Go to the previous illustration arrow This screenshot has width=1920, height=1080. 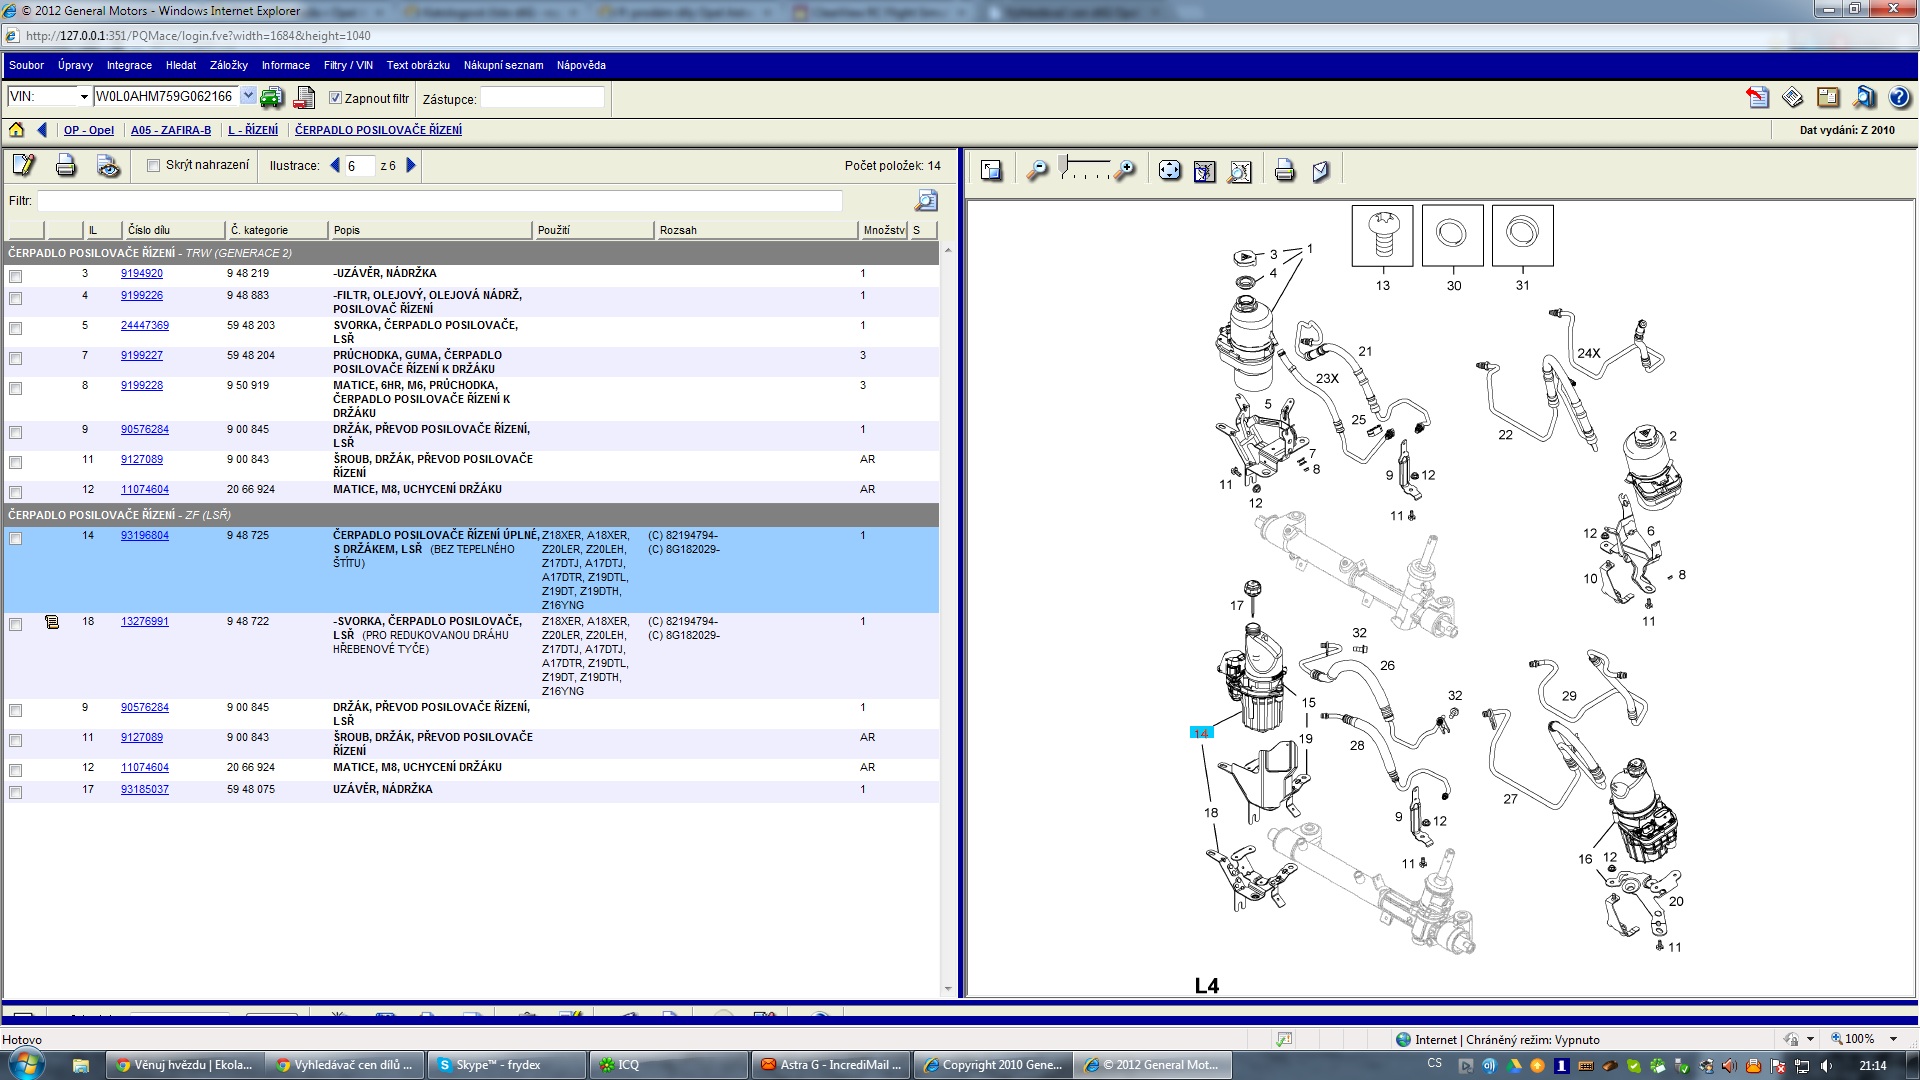coord(335,166)
